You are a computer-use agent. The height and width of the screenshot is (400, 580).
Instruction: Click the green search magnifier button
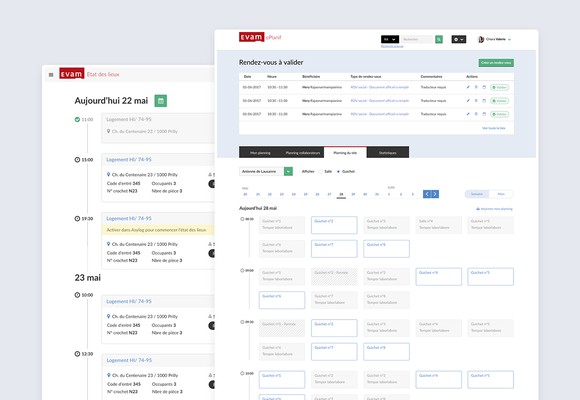point(439,39)
